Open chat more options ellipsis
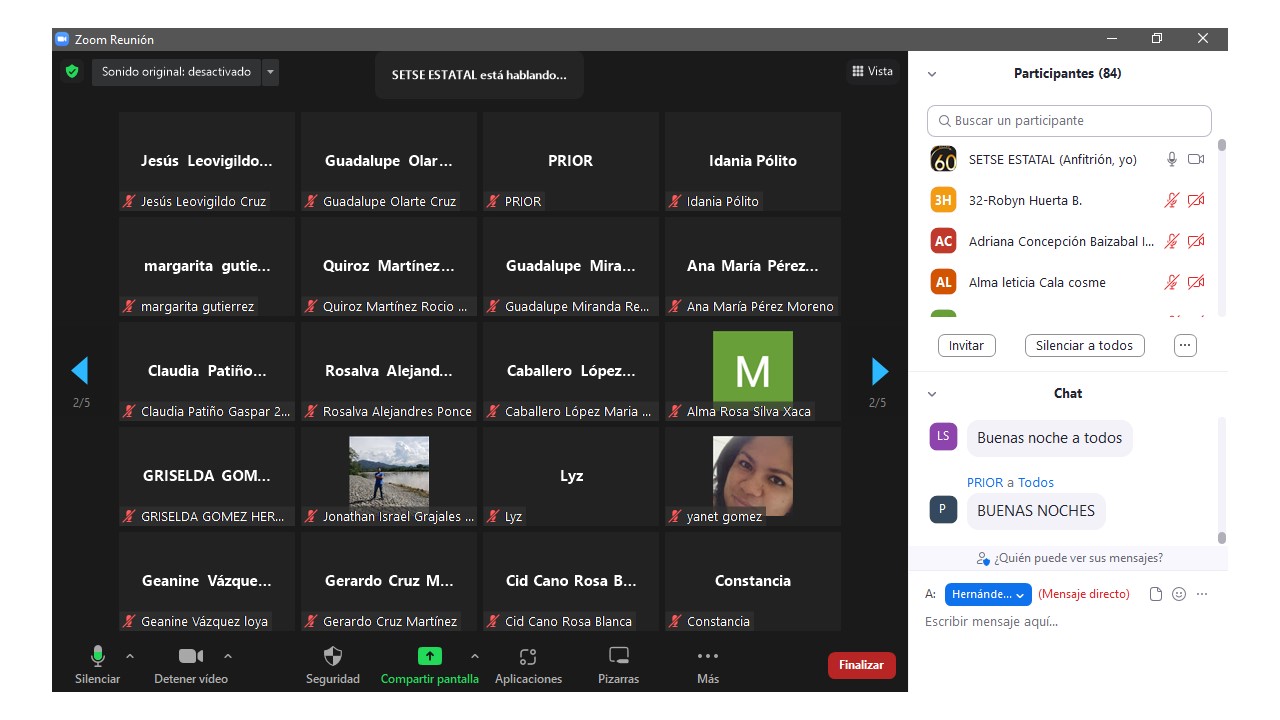The image size is (1280, 720). (1202, 594)
